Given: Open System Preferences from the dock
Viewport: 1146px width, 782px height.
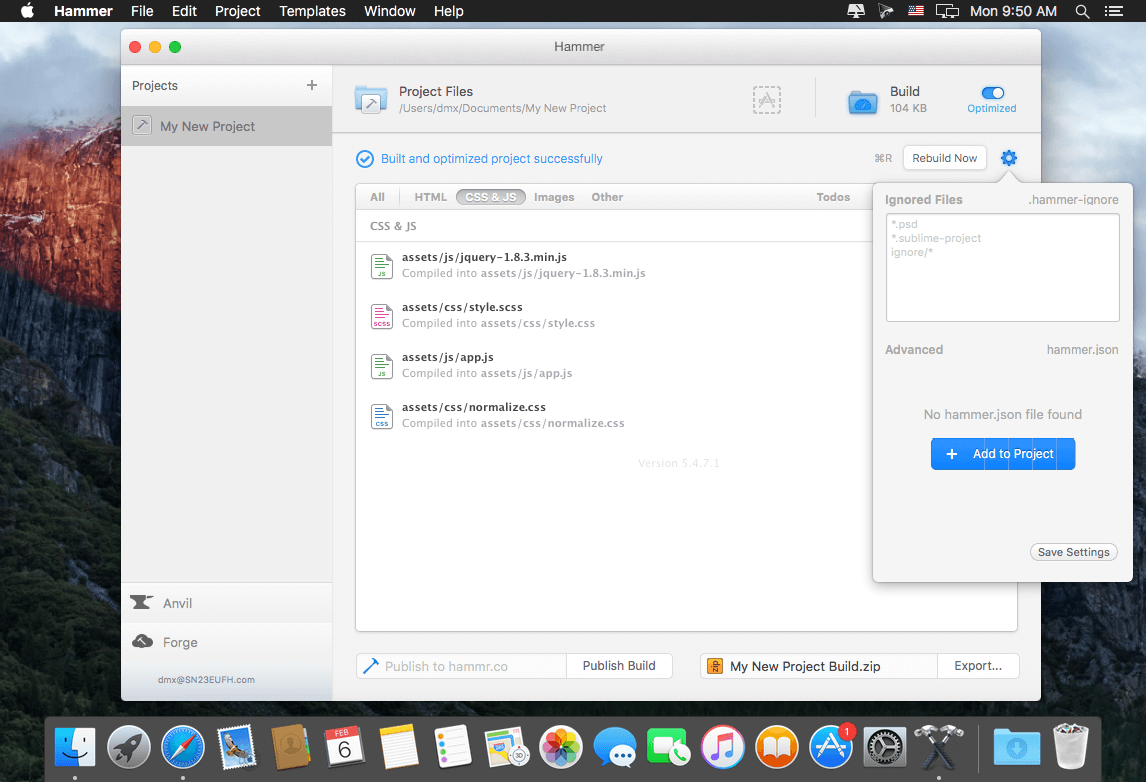Looking at the screenshot, I should (x=884, y=747).
